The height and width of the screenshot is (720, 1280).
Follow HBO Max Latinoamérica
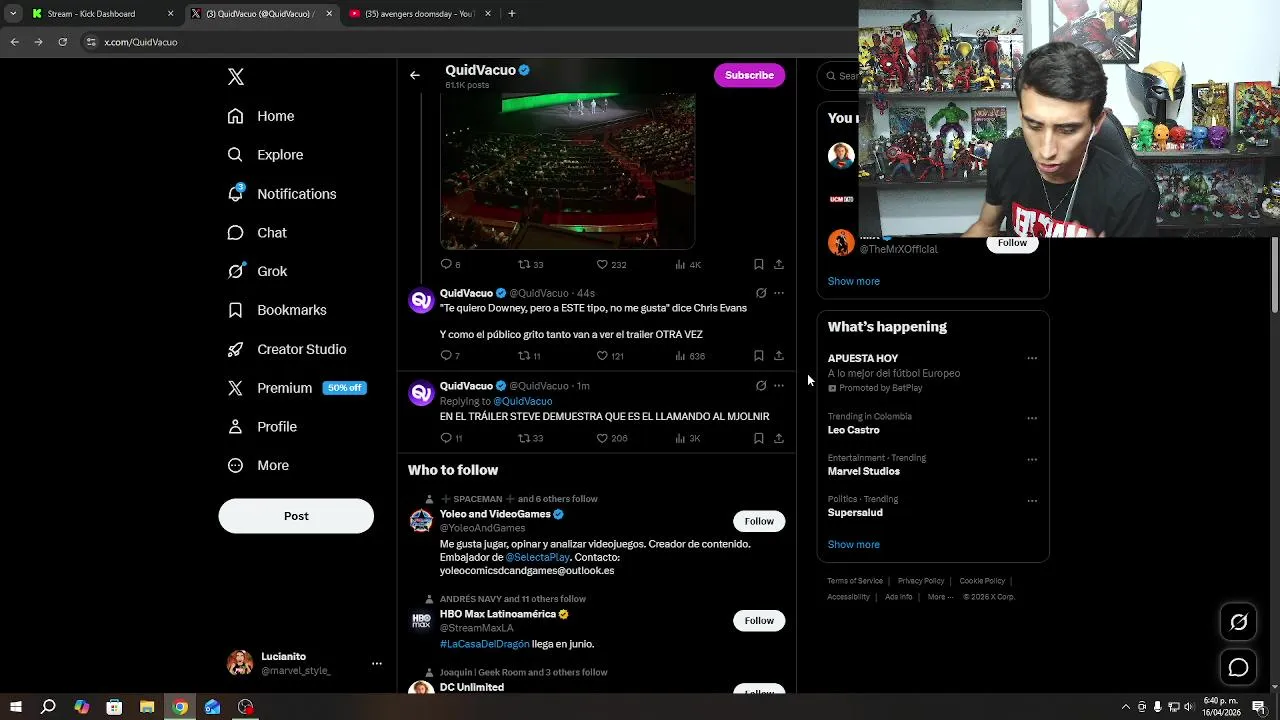(x=759, y=620)
